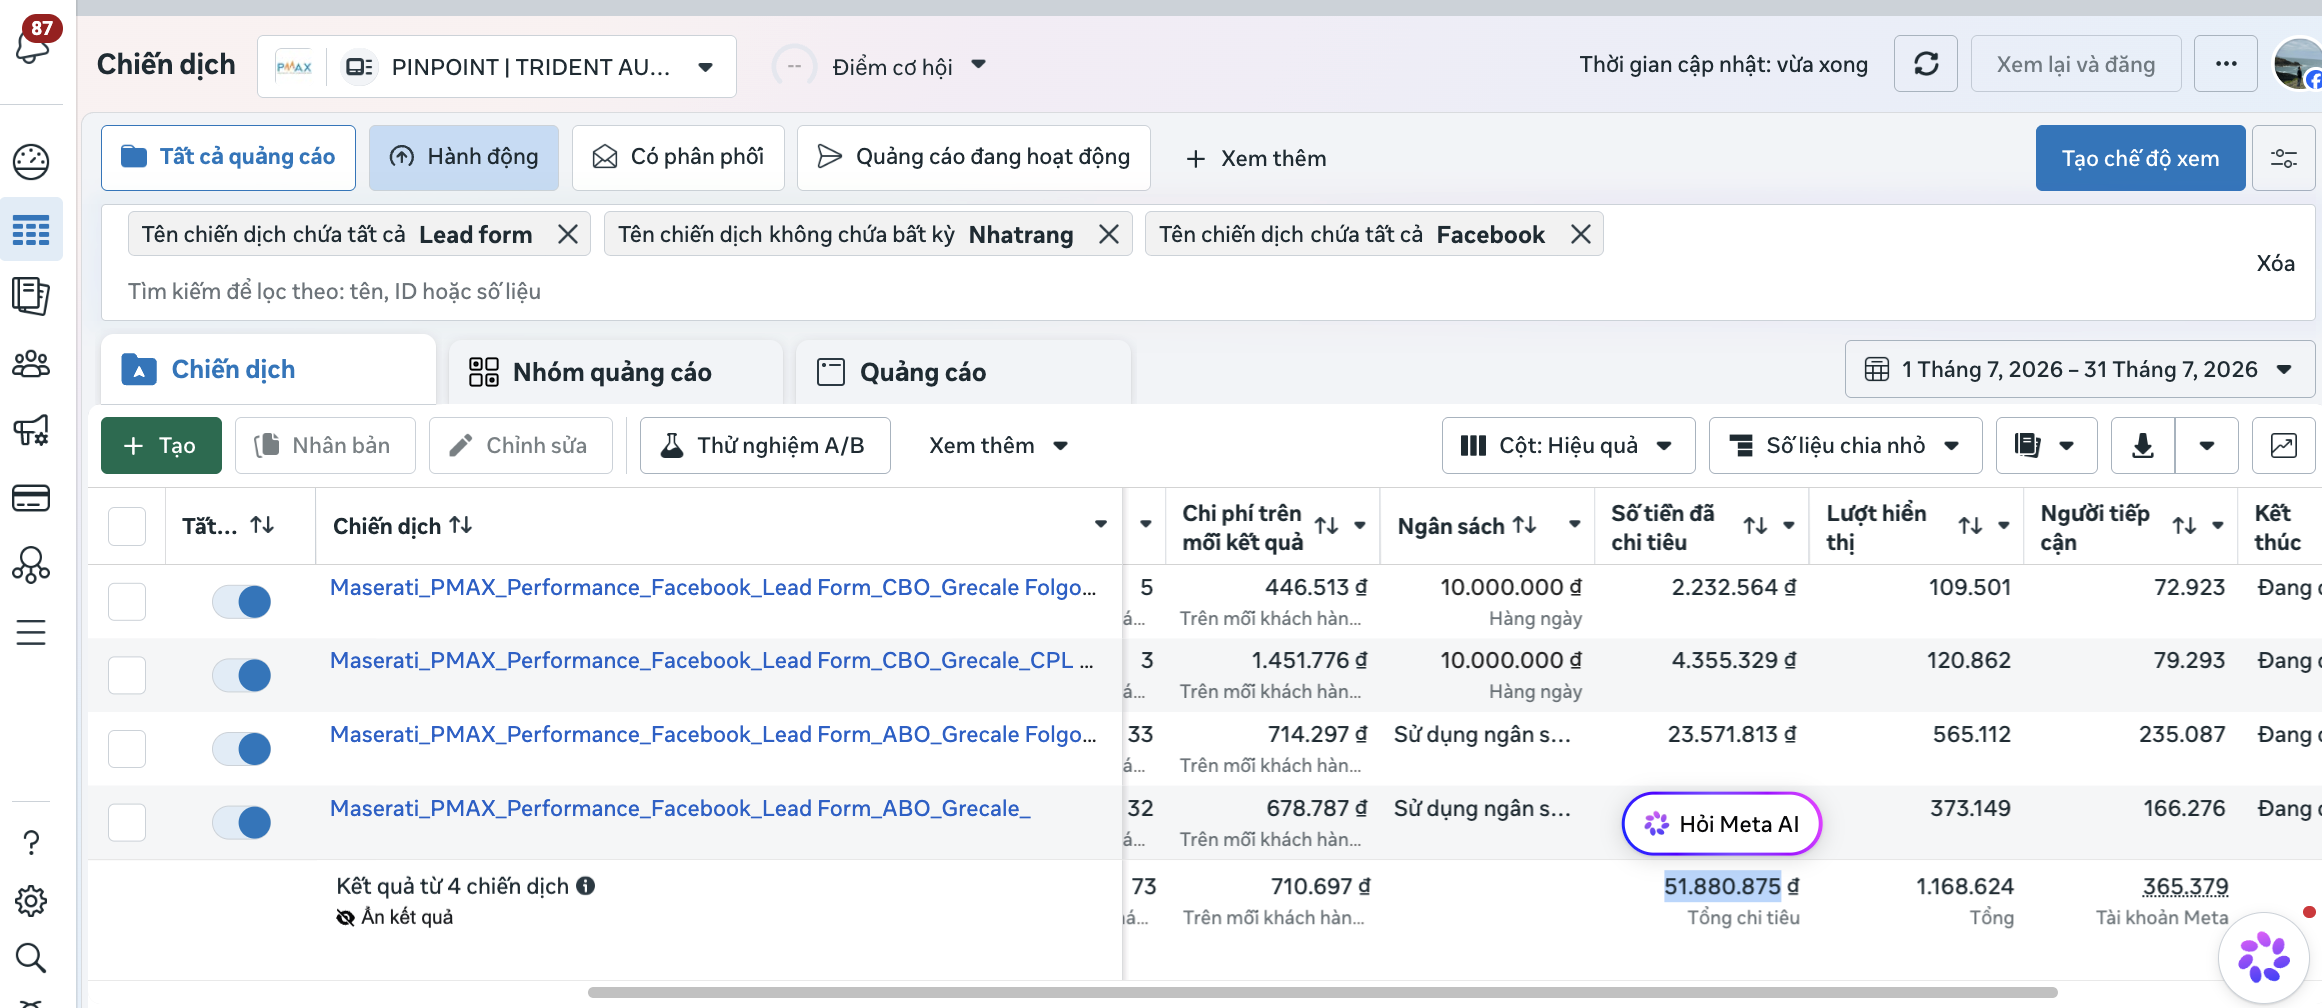Remove the Lead form filter
The width and height of the screenshot is (2322, 1008).
(568, 234)
